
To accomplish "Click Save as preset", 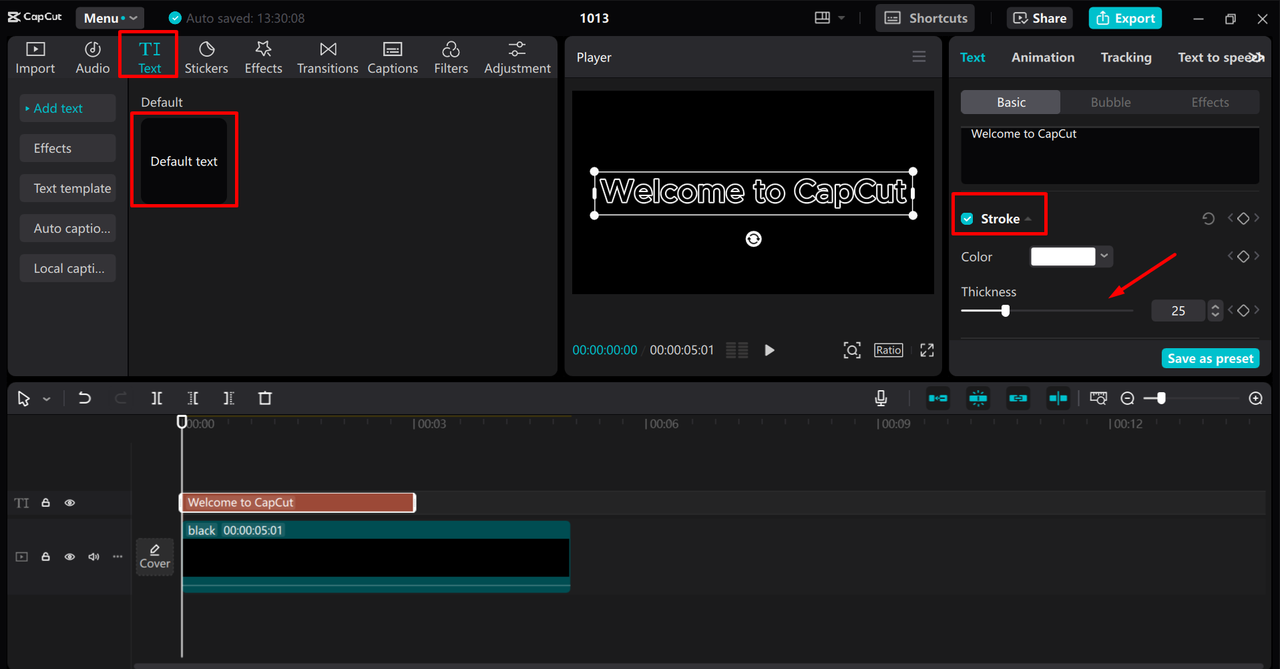I will point(1210,358).
